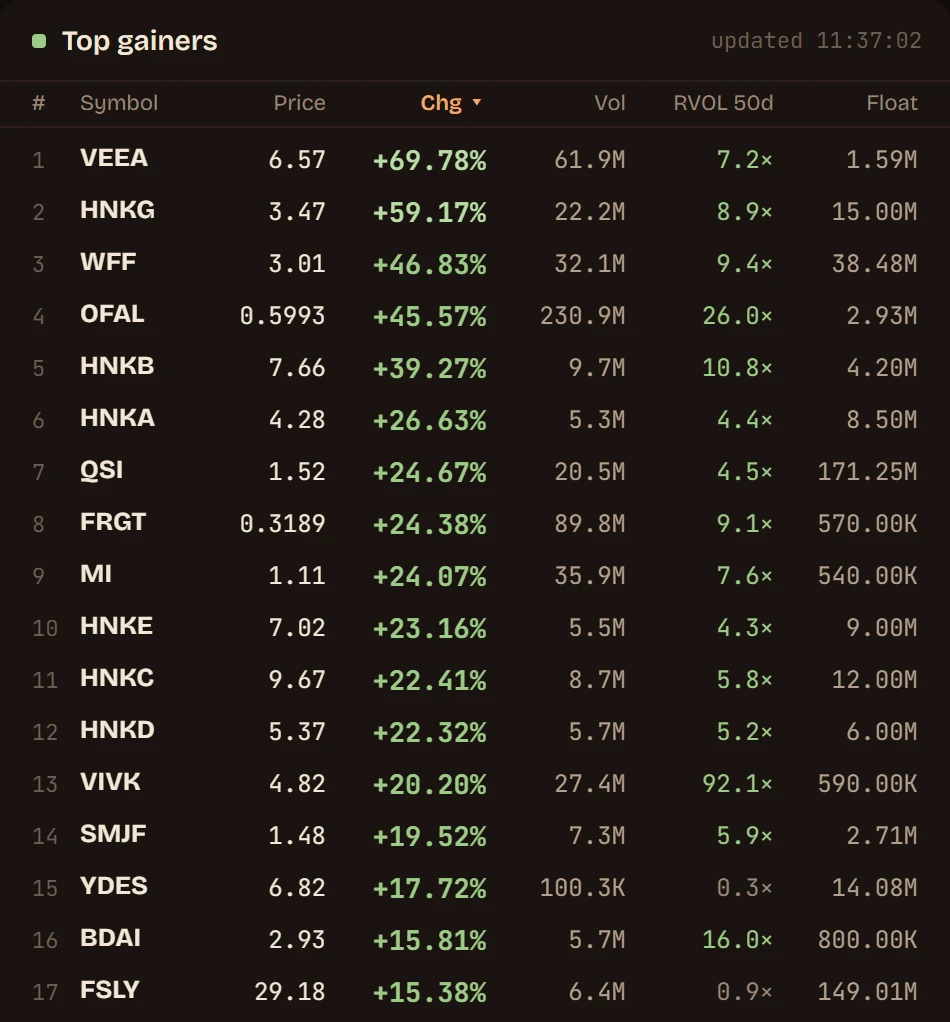Click the 89.8M volume value

[x=590, y=524]
